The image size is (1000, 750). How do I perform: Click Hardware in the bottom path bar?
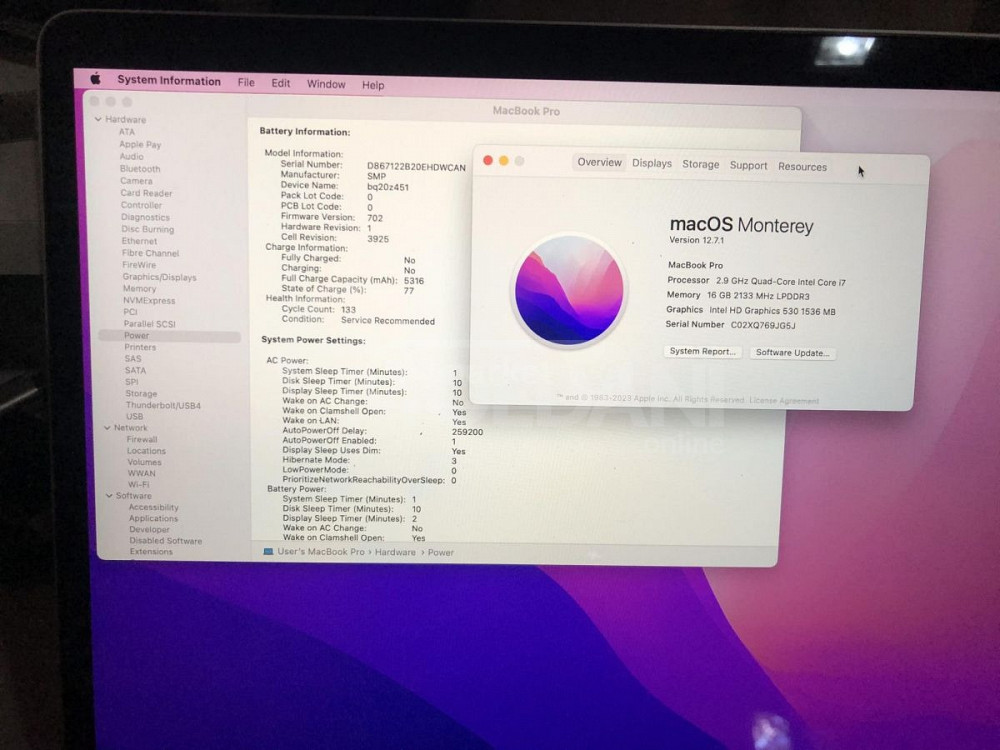(x=395, y=552)
